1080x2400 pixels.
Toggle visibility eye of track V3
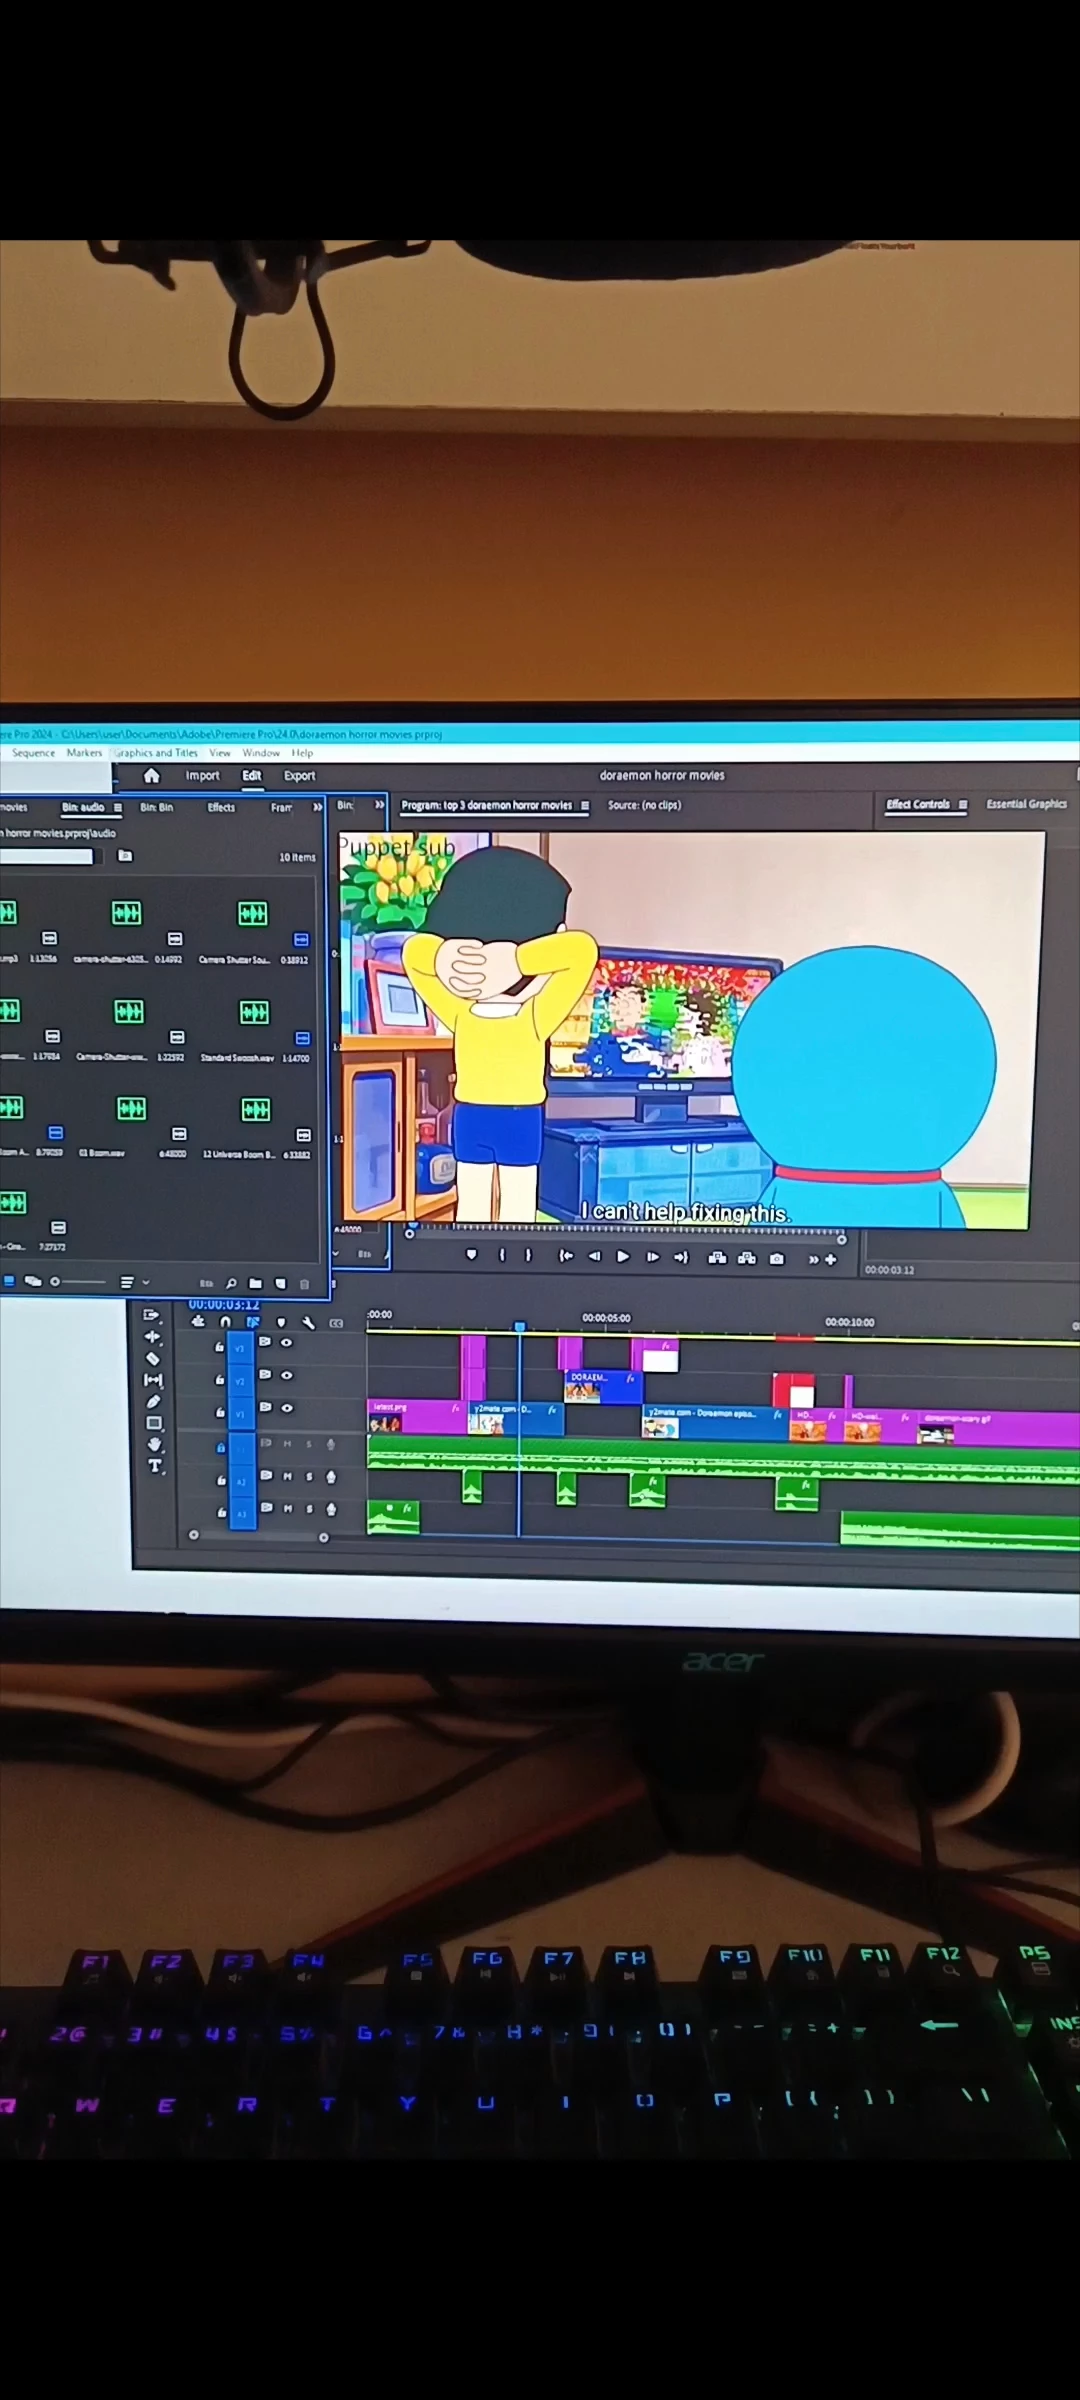tap(287, 1343)
